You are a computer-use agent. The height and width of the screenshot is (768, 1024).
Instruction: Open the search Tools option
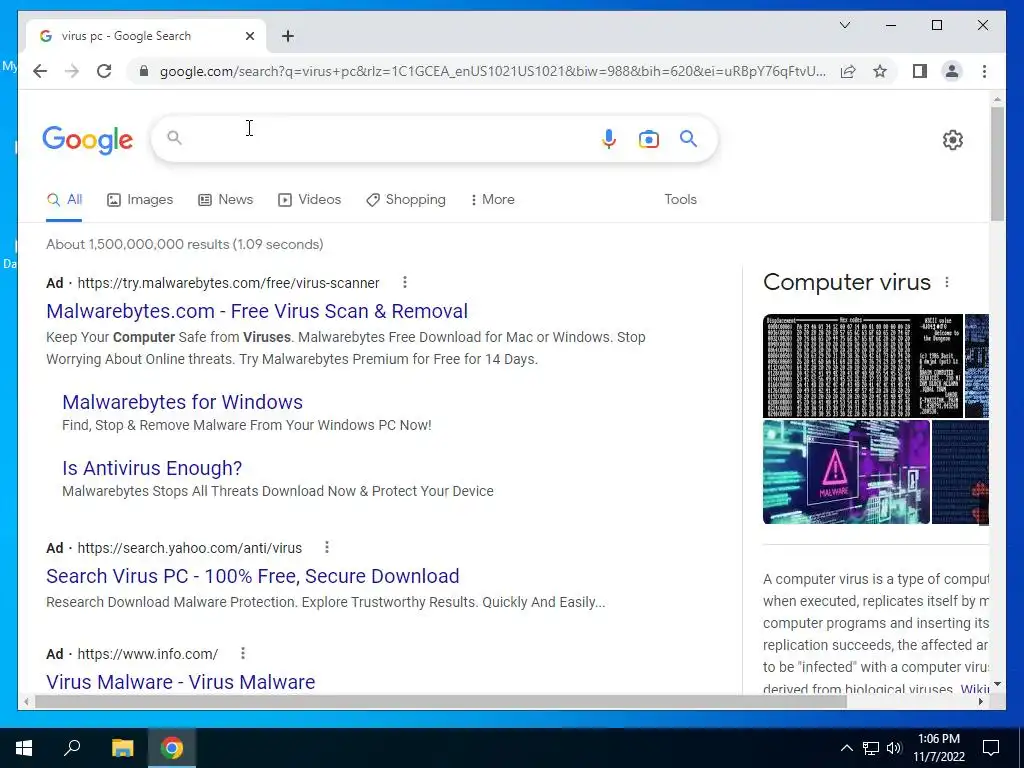pos(680,199)
